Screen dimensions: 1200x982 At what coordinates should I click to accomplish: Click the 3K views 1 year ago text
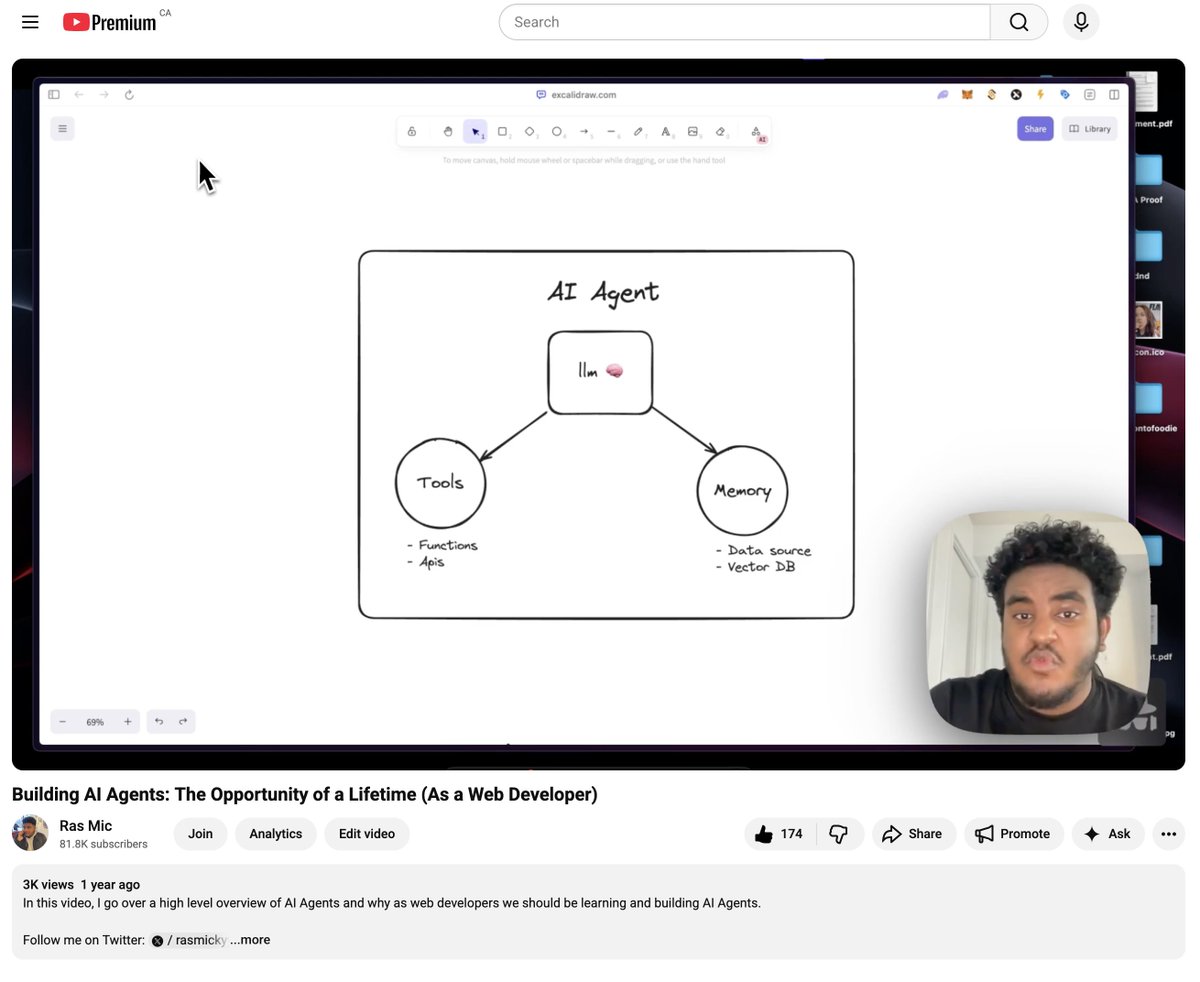(x=81, y=885)
